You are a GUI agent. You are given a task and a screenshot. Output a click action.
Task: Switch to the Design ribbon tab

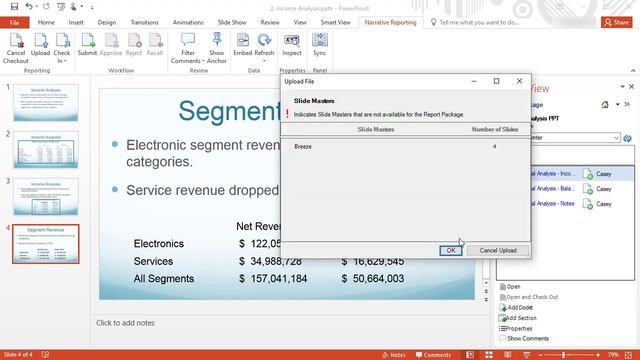pos(107,22)
